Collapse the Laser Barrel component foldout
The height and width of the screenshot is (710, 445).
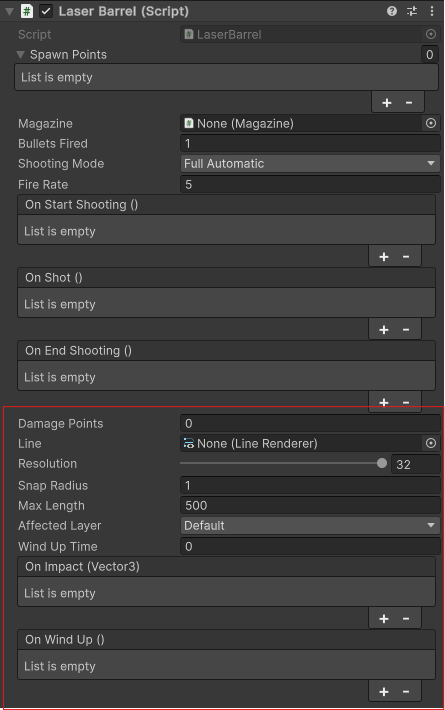tap(9, 12)
